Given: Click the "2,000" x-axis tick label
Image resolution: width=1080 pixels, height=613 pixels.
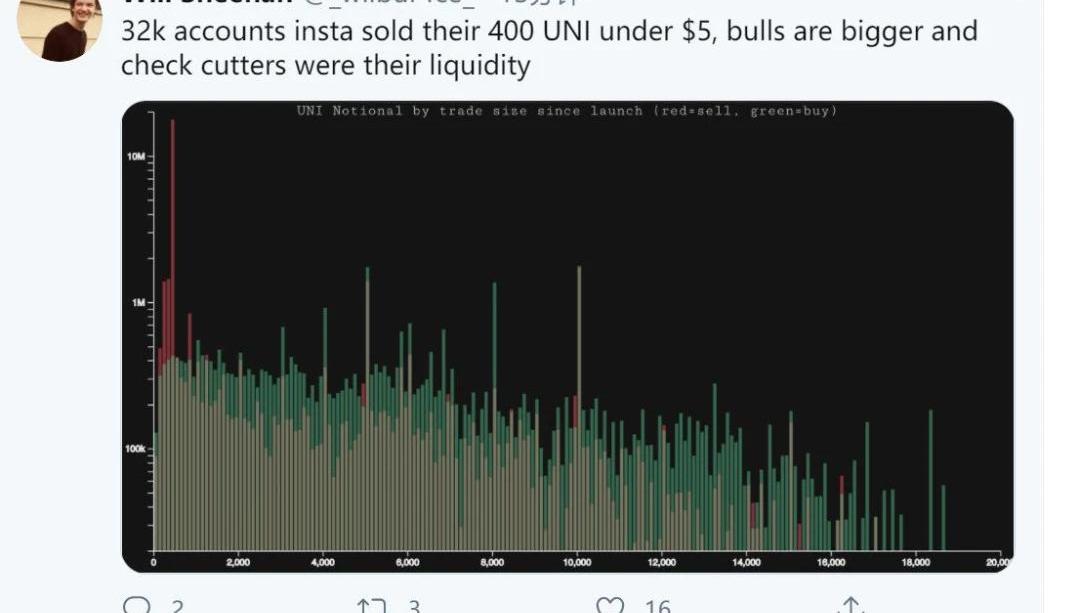Looking at the screenshot, I should coord(238,563).
